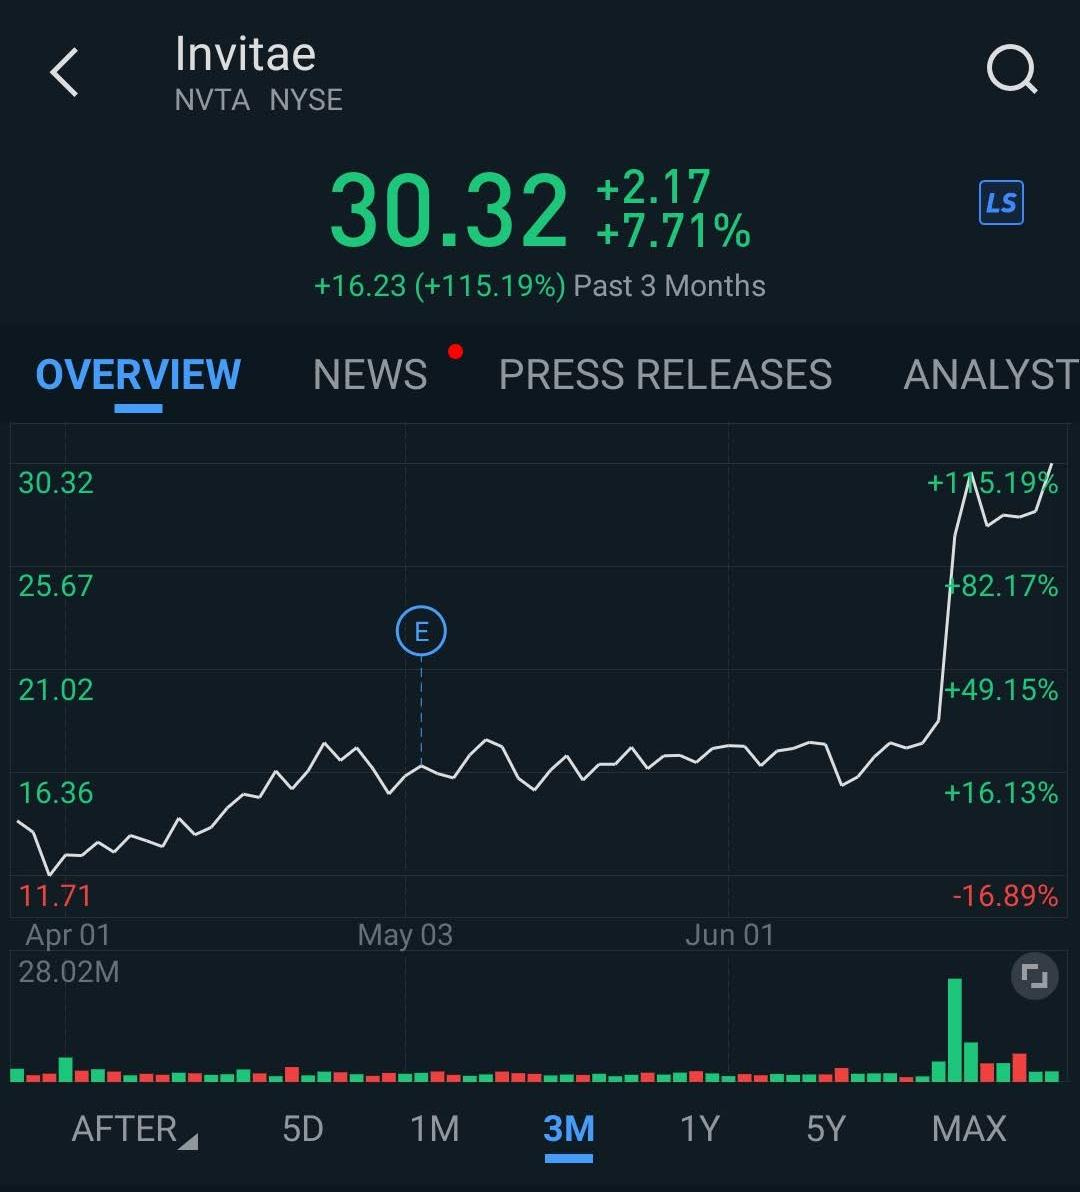This screenshot has height=1192, width=1080.
Task: Tap the NYSE exchange label
Action: point(306,100)
